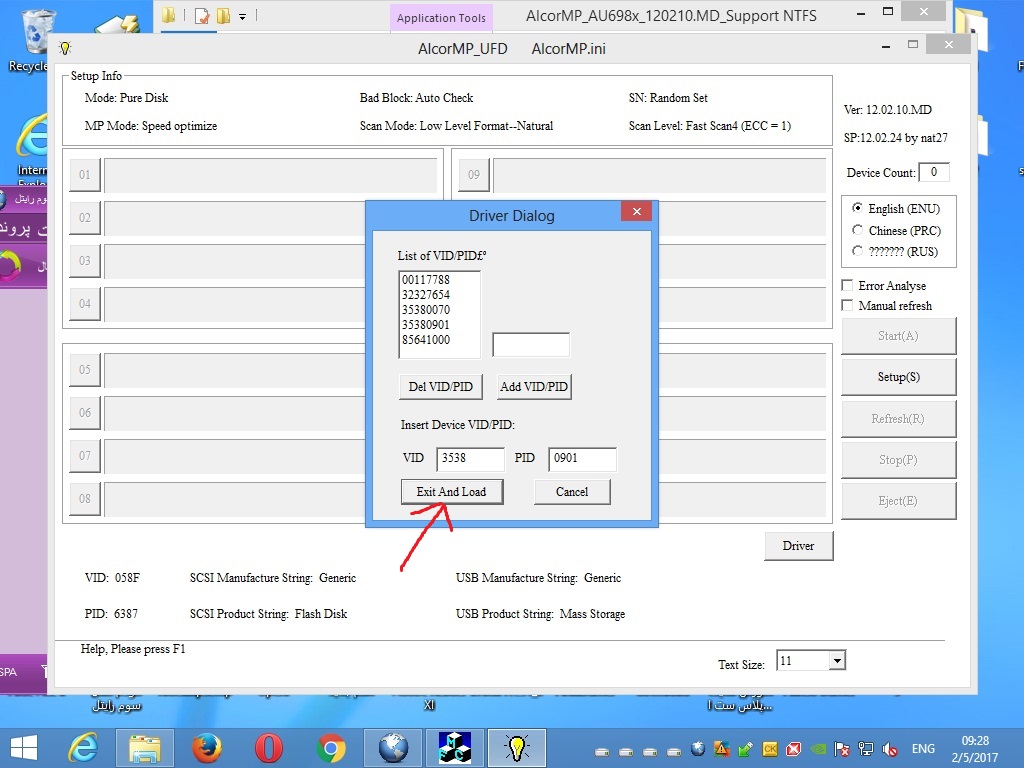The width and height of the screenshot is (1024, 768).
Task: Click the Device Count field
Action: coord(934,172)
